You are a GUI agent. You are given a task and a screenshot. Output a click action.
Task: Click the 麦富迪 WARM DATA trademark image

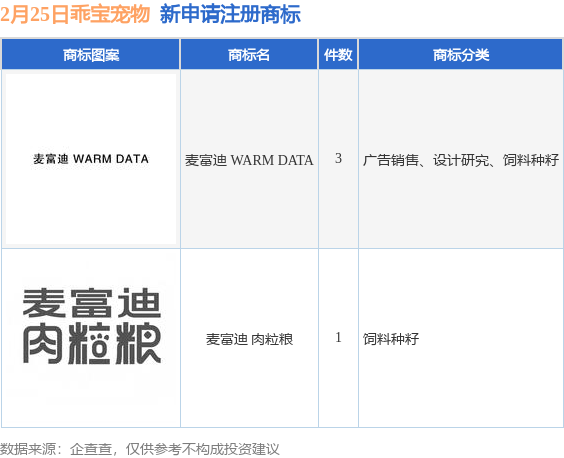click(91, 159)
